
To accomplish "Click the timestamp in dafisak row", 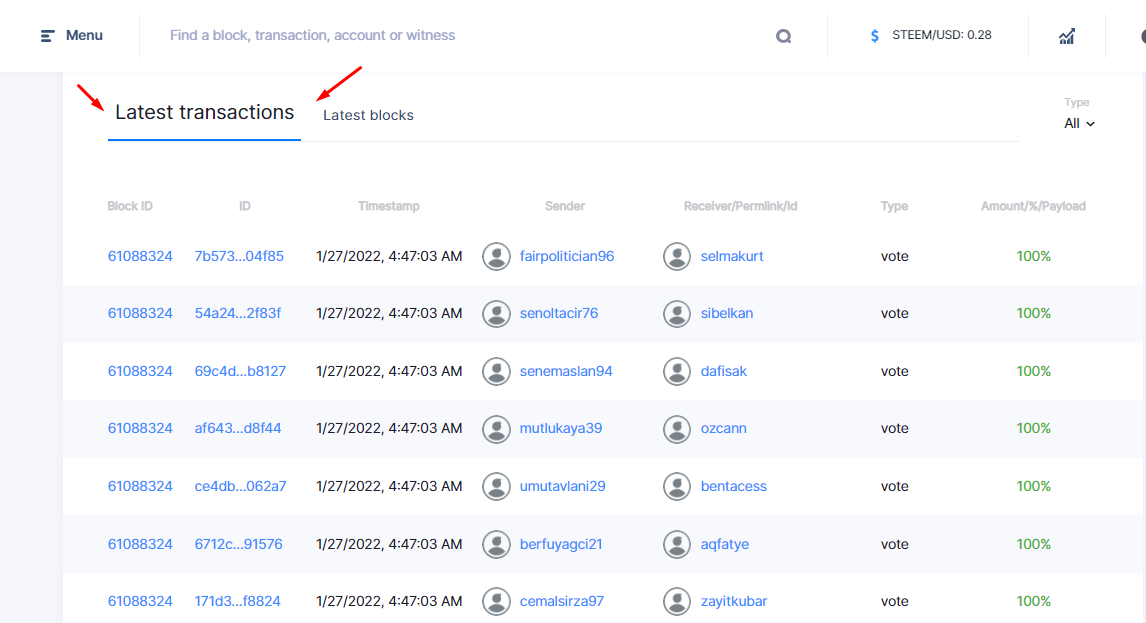I will 389,371.
